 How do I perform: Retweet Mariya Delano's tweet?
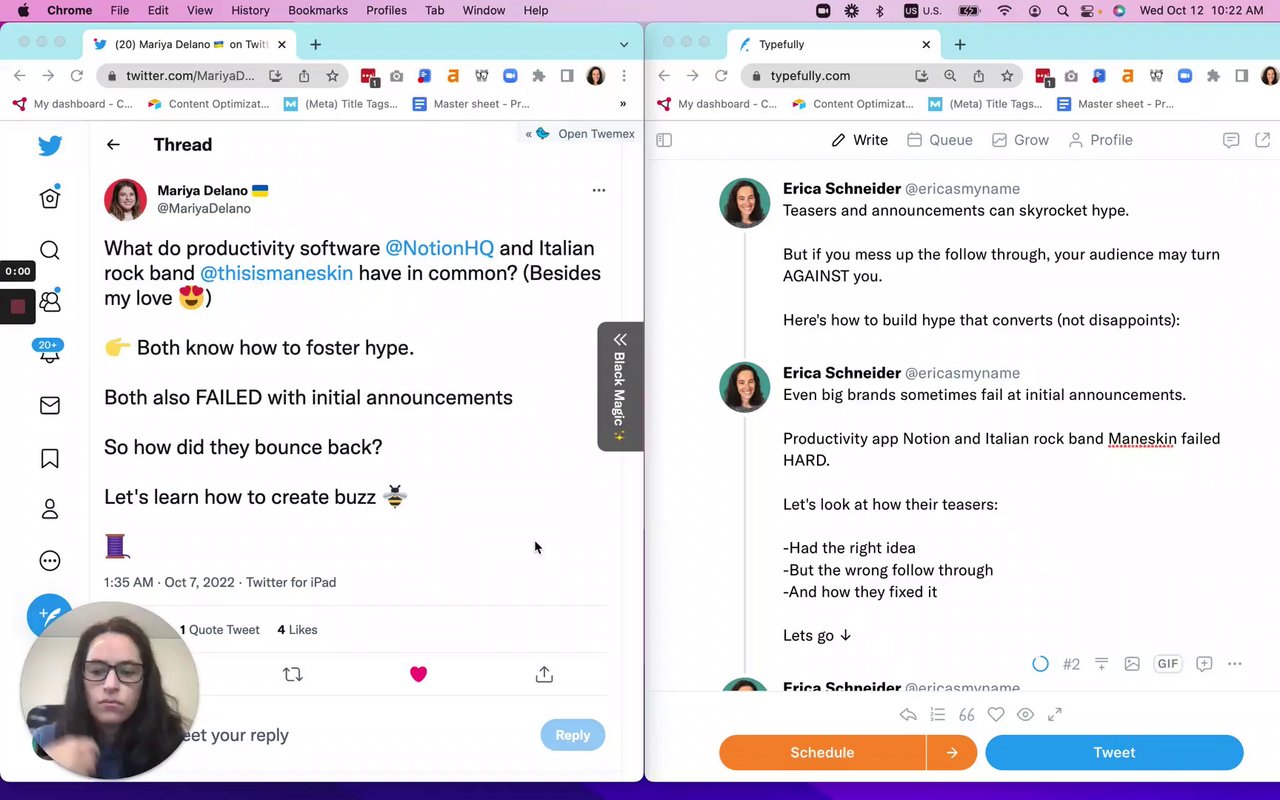(293, 675)
